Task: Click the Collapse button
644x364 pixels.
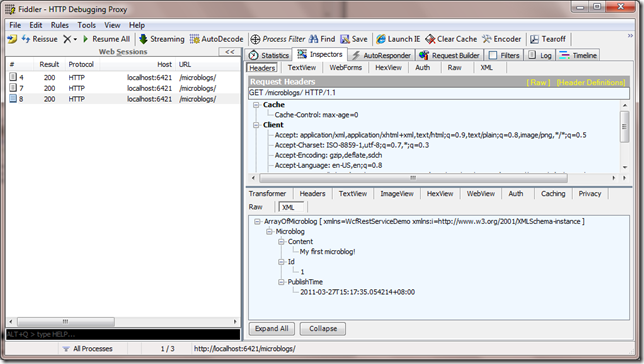Action: tap(323, 329)
